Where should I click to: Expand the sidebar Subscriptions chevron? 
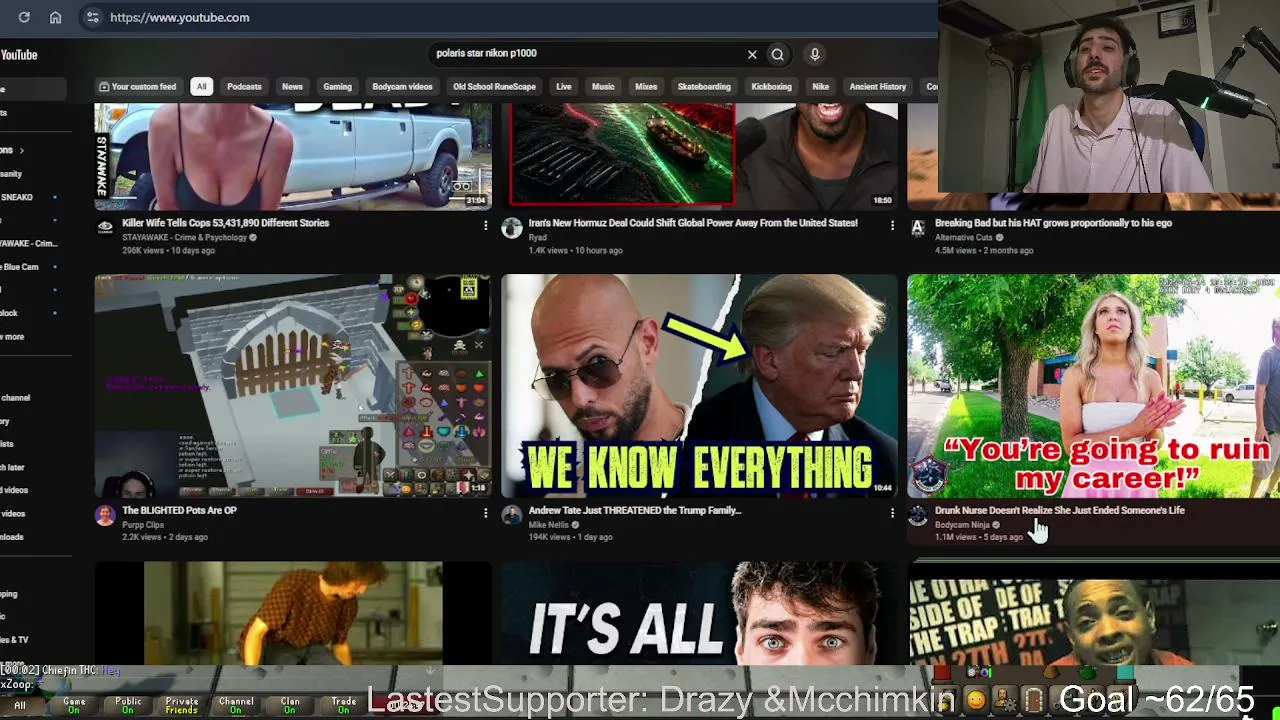(x=21, y=150)
